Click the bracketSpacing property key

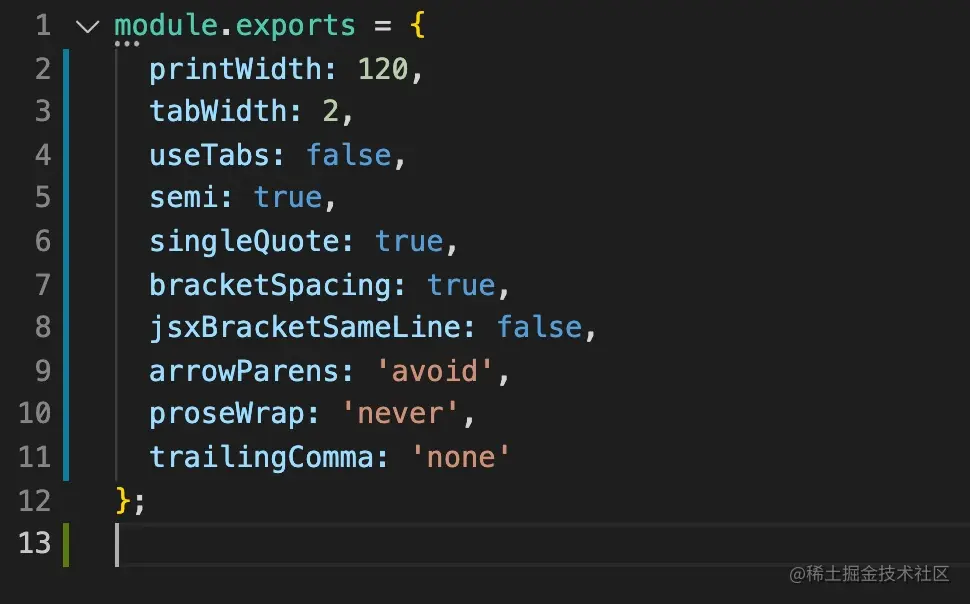click(x=270, y=285)
